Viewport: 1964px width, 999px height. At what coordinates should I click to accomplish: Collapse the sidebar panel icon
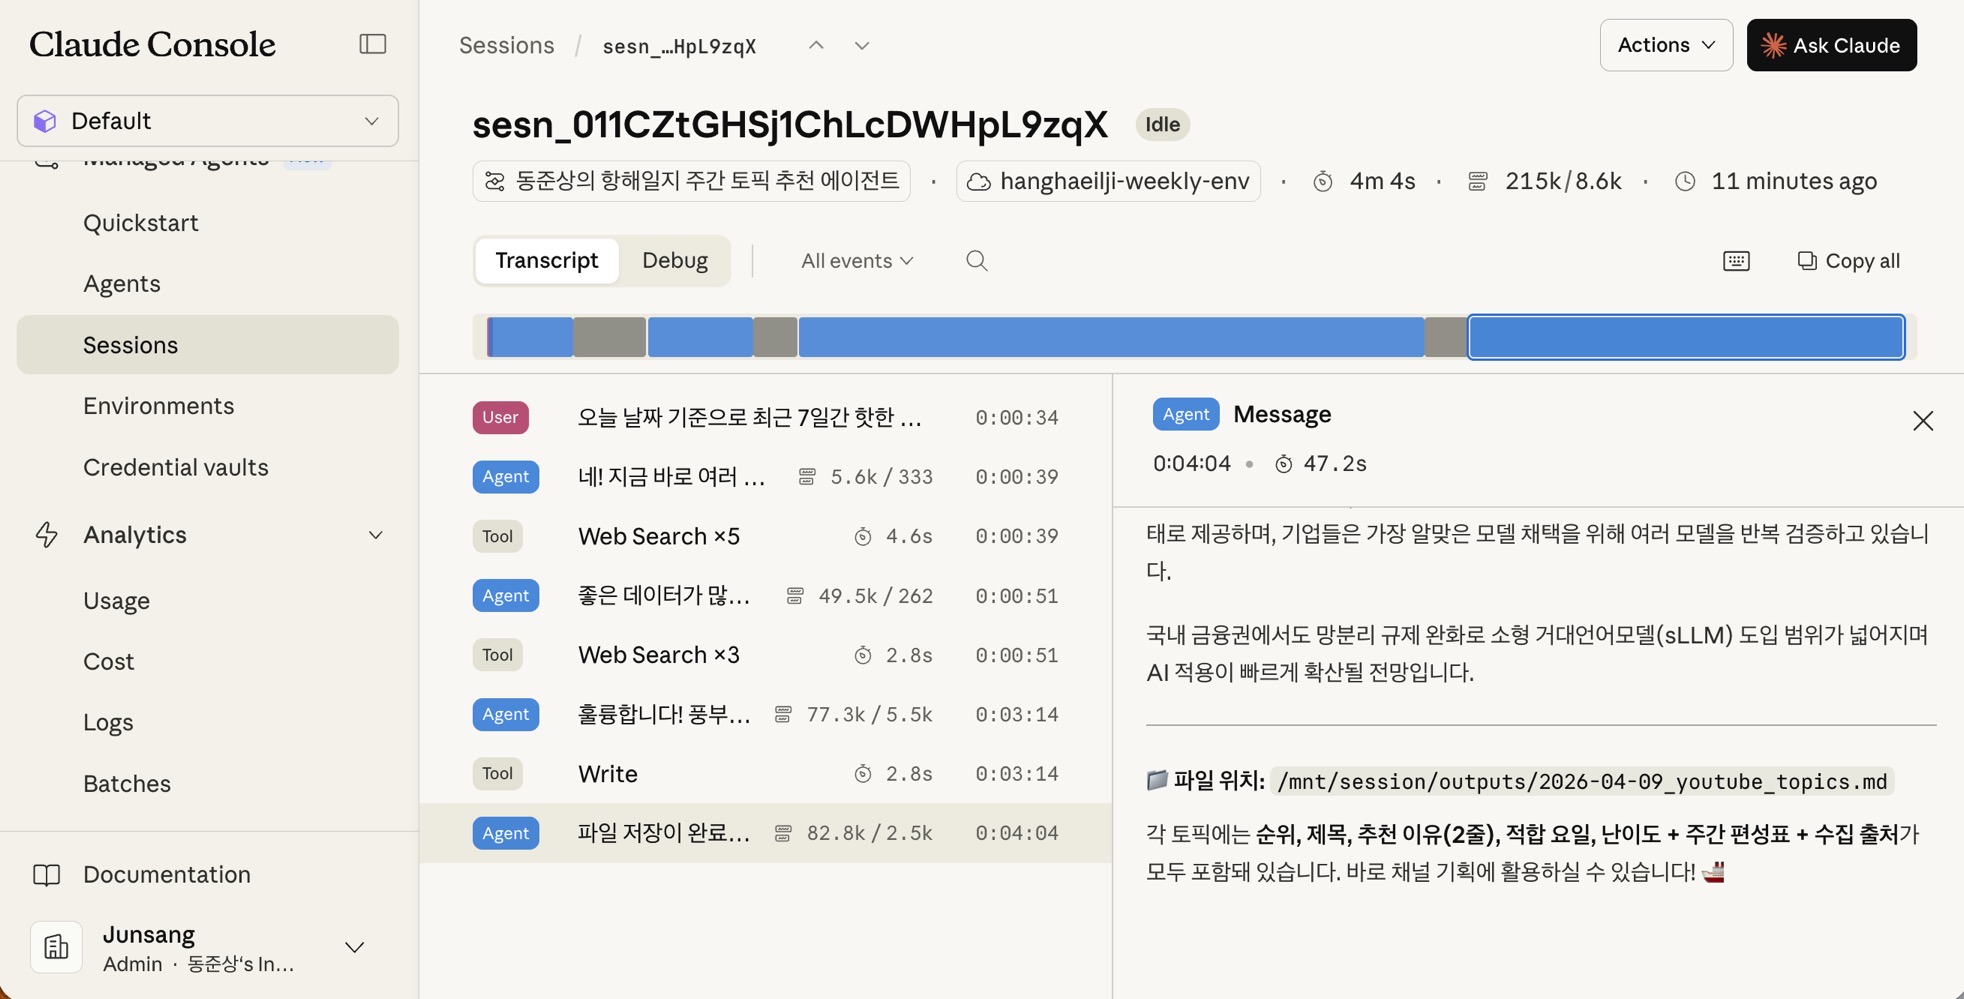[x=372, y=44]
